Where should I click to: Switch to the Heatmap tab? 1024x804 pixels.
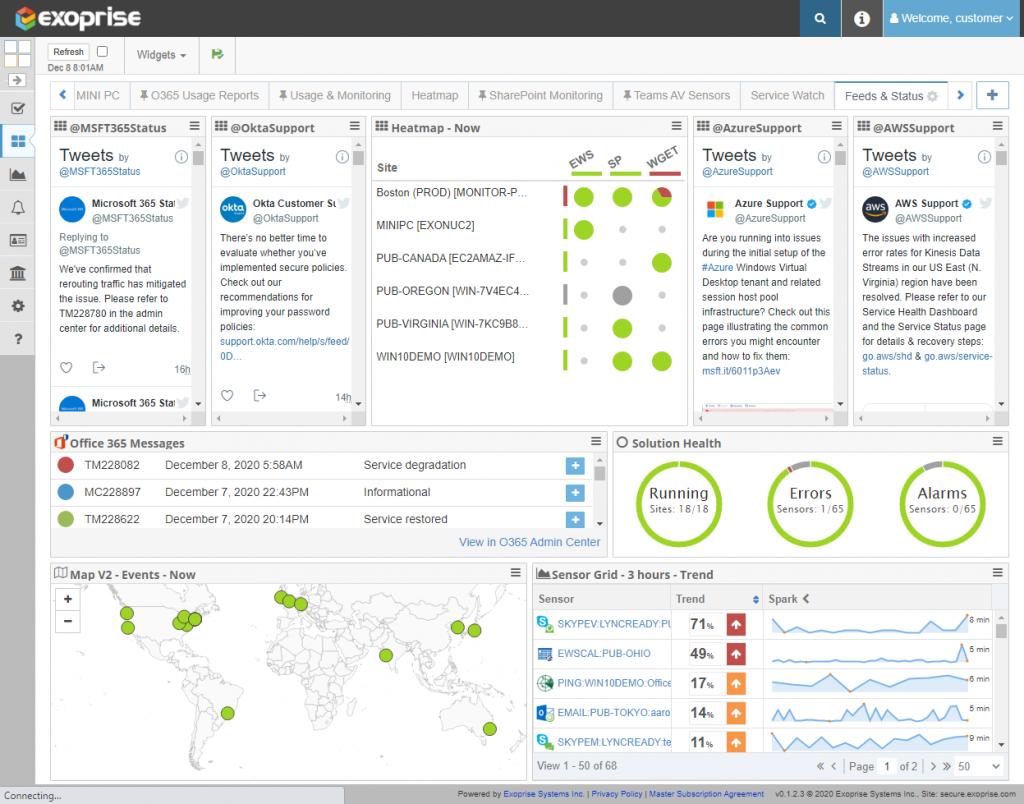pyautogui.click(x=434, y=95)
